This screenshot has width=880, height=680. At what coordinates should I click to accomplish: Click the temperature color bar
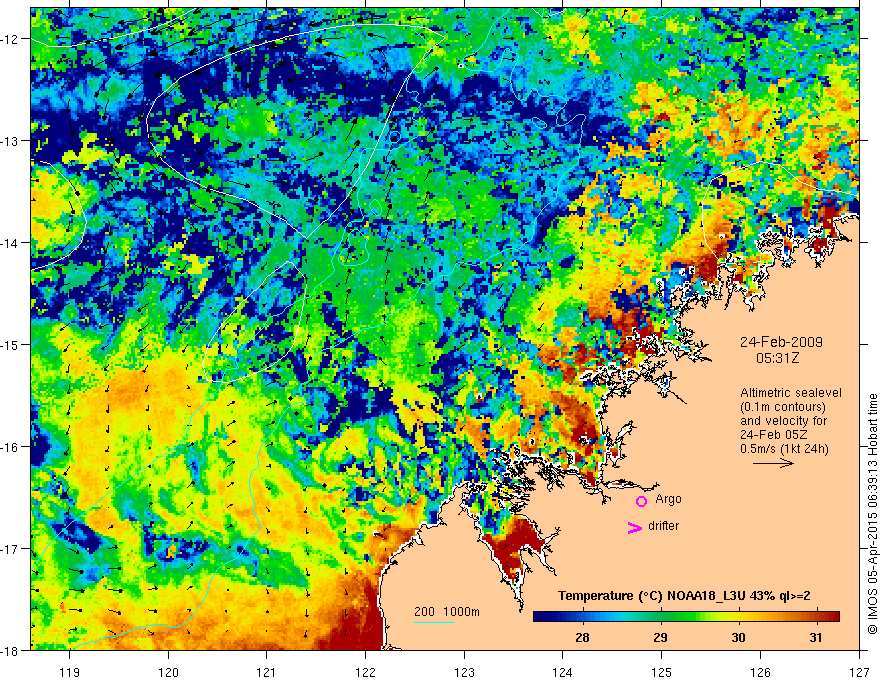tap(686, 617)
